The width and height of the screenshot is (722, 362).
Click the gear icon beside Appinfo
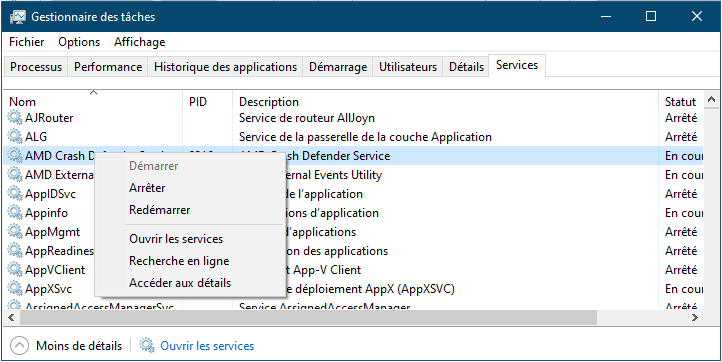tap(15, 213)
